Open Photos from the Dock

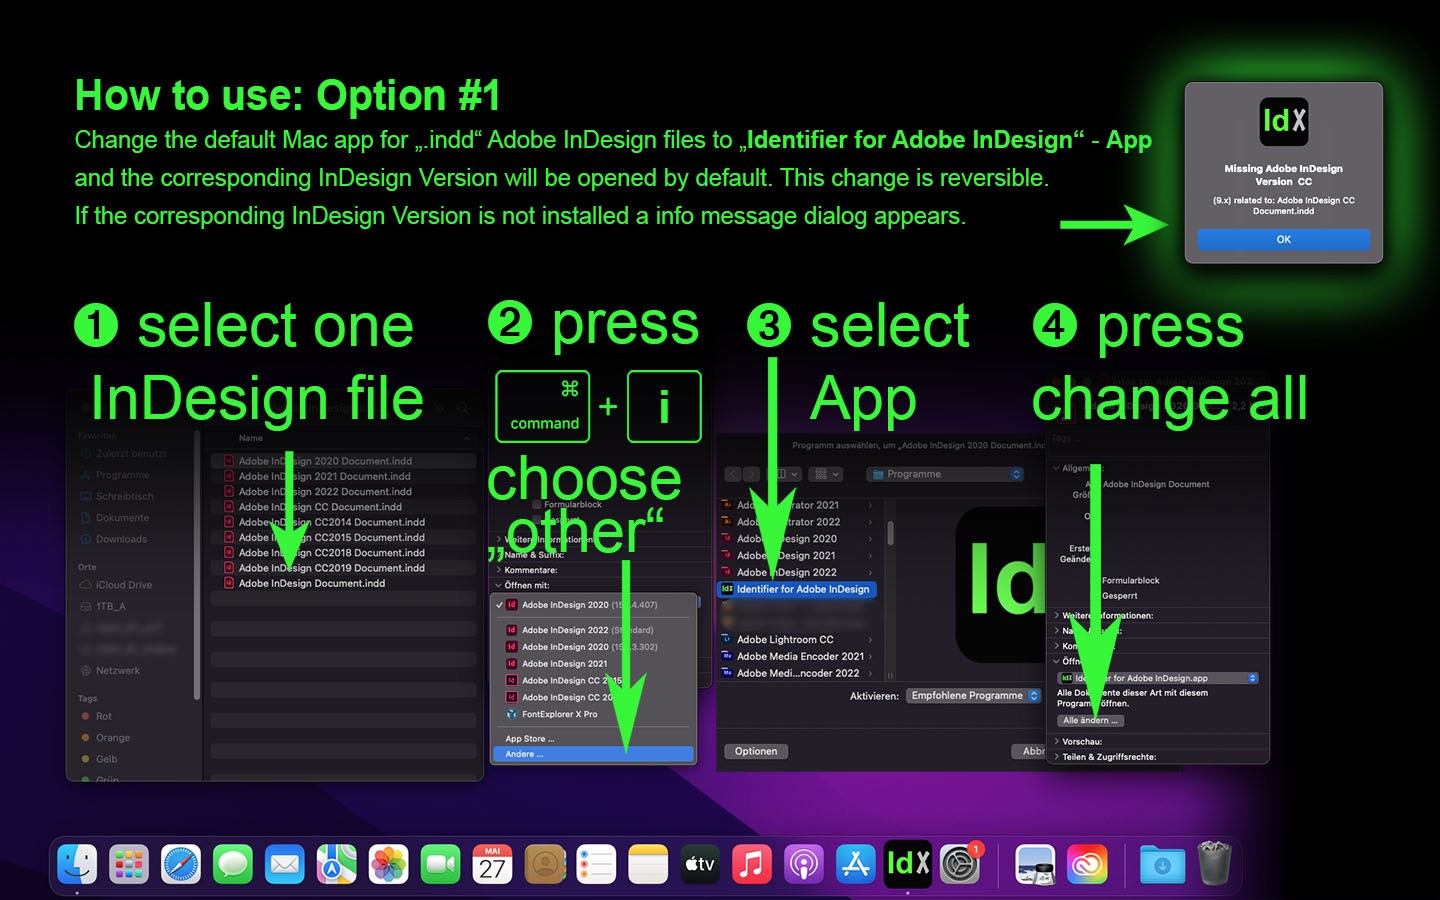pos(389,864)
